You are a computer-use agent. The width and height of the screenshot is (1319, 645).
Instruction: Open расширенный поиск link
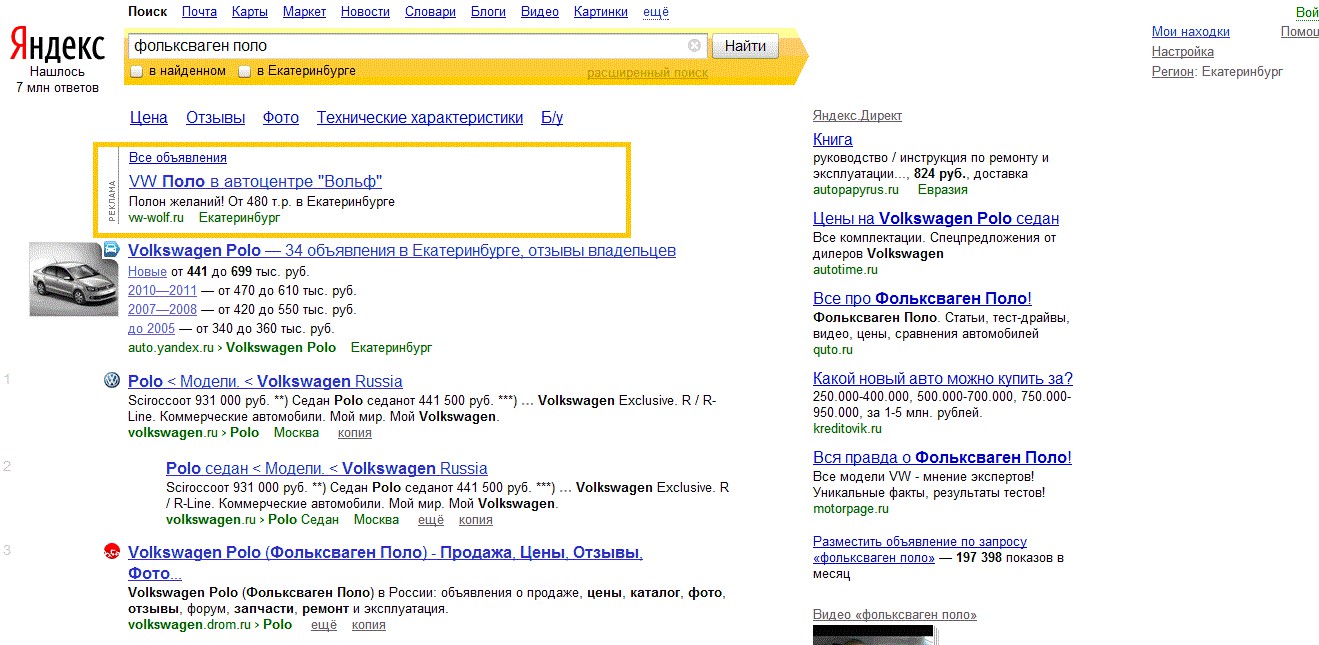647,72
